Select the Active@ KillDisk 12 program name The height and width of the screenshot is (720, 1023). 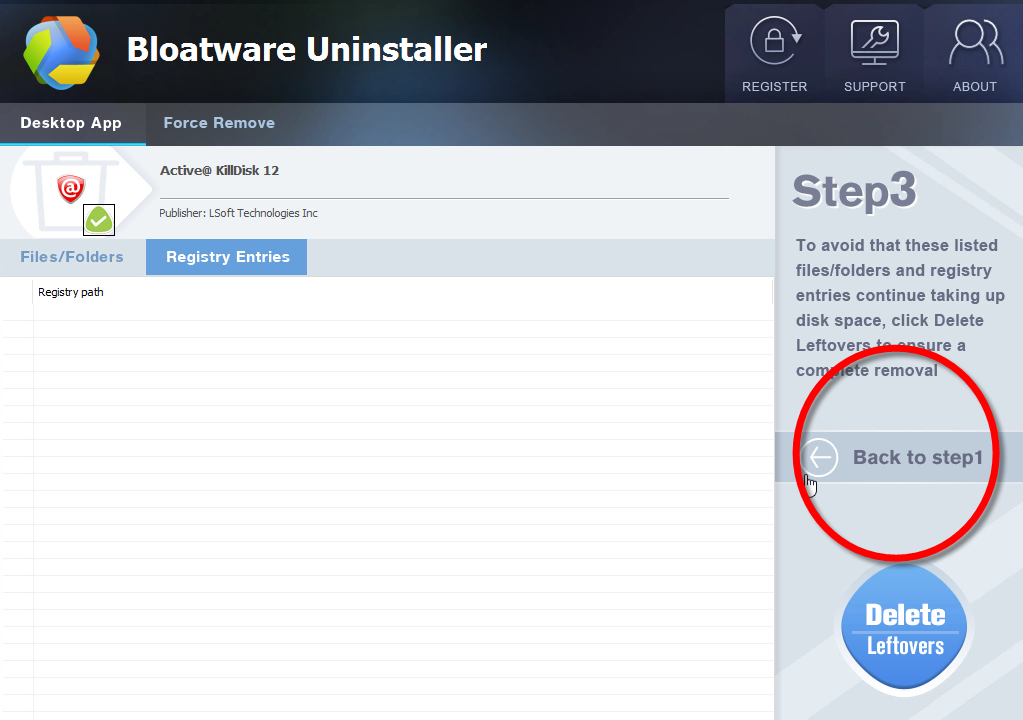219,171
